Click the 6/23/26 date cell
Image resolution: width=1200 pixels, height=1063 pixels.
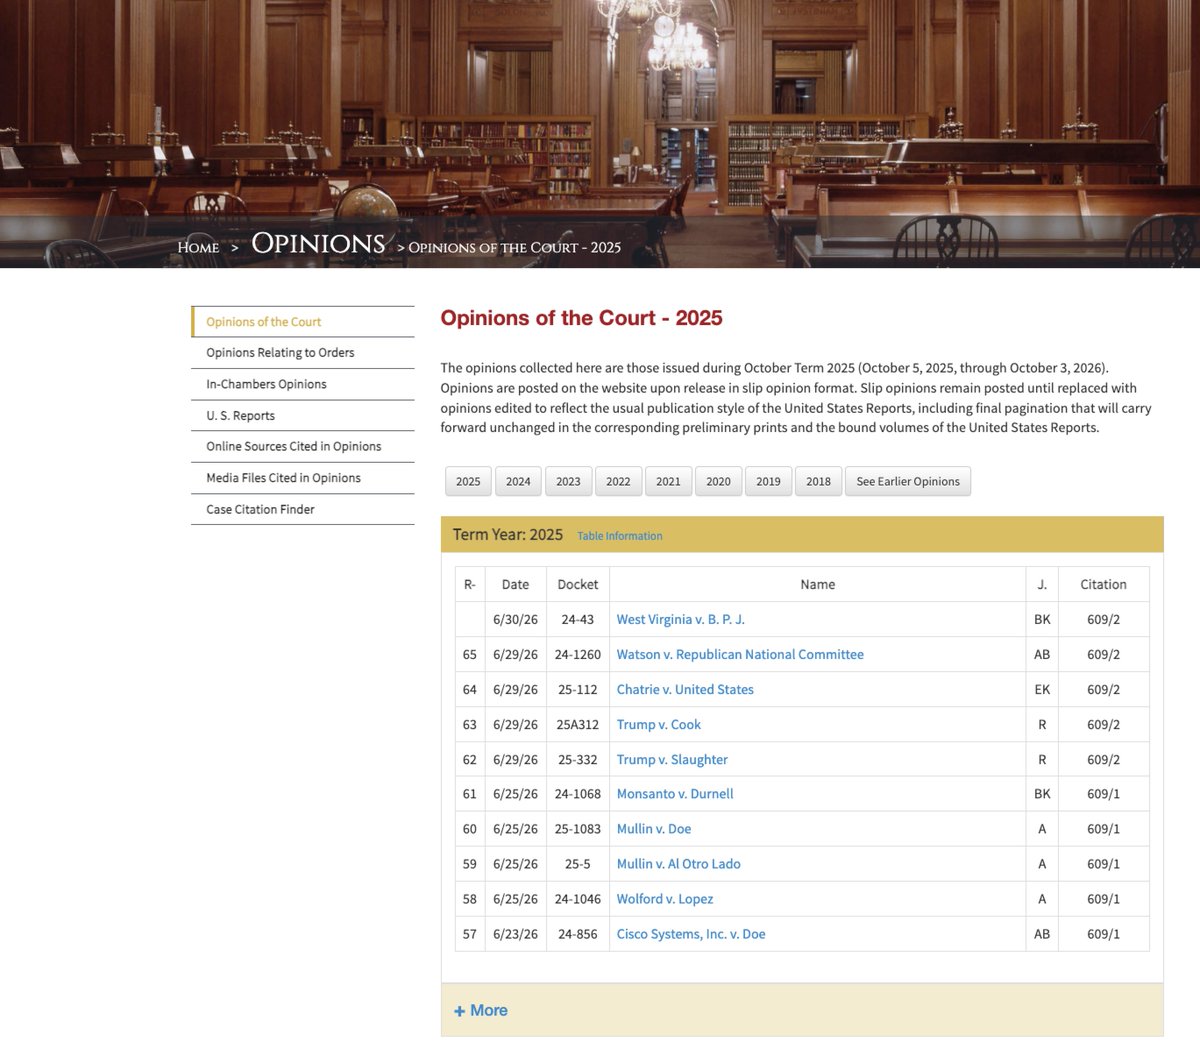(515, 934)
